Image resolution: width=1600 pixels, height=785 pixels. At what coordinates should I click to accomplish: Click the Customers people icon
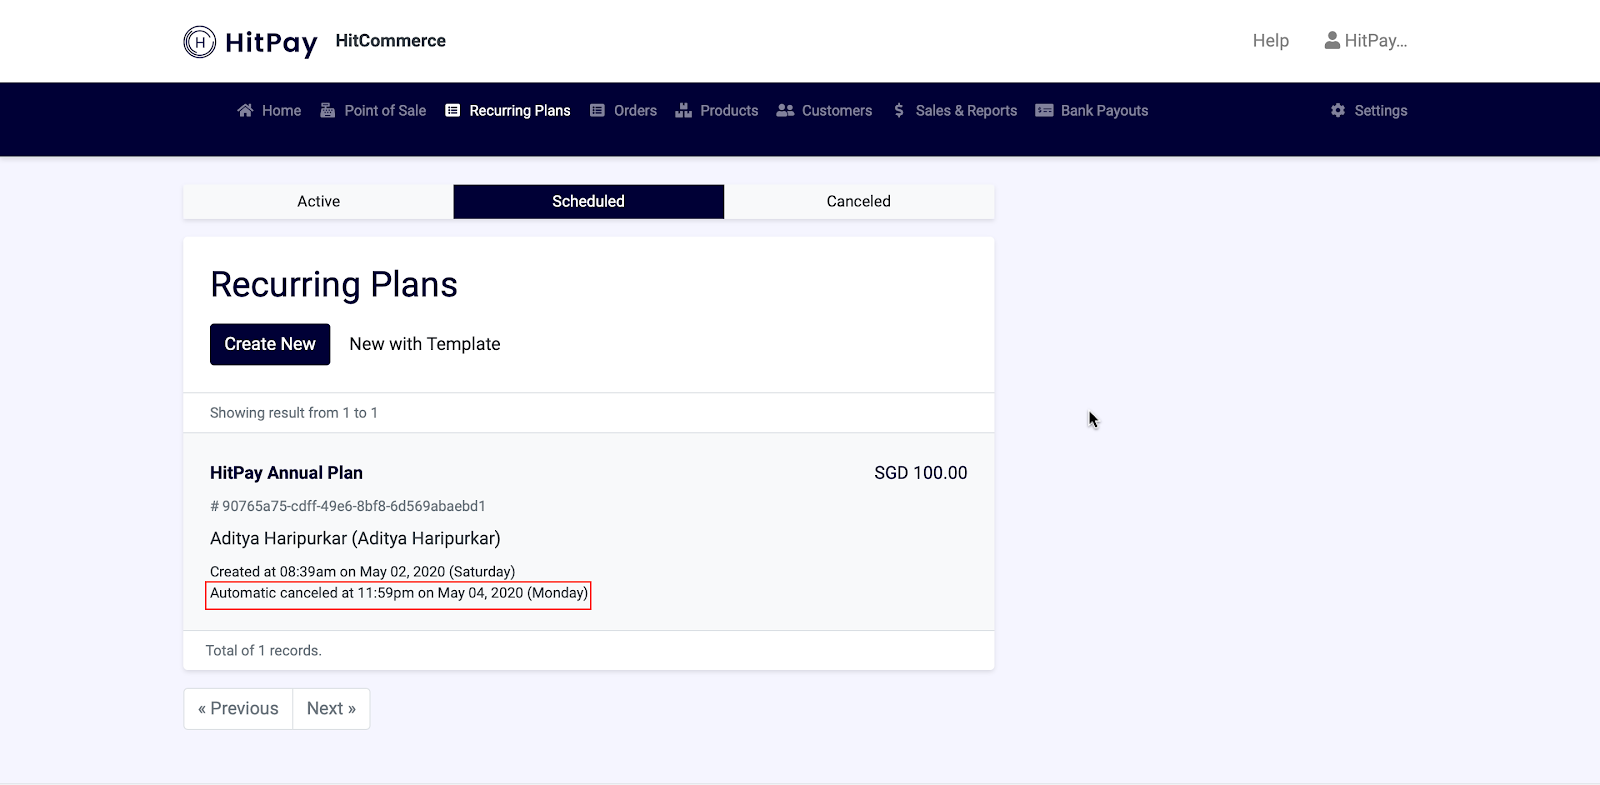tap(785, 111)
